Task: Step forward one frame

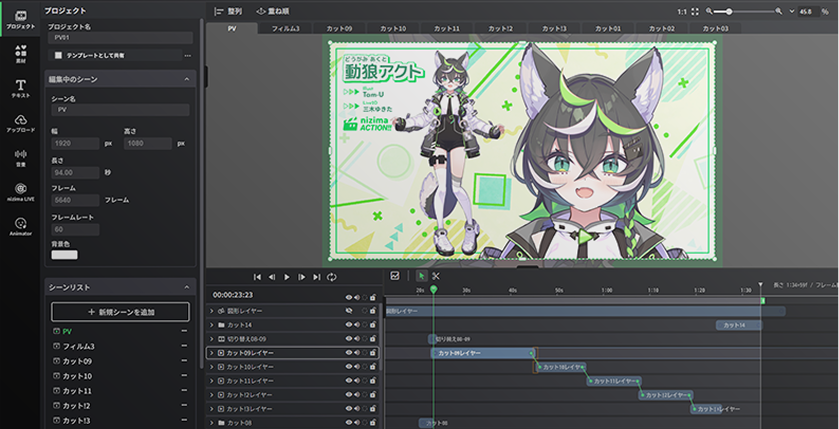Action: (302, 277)
